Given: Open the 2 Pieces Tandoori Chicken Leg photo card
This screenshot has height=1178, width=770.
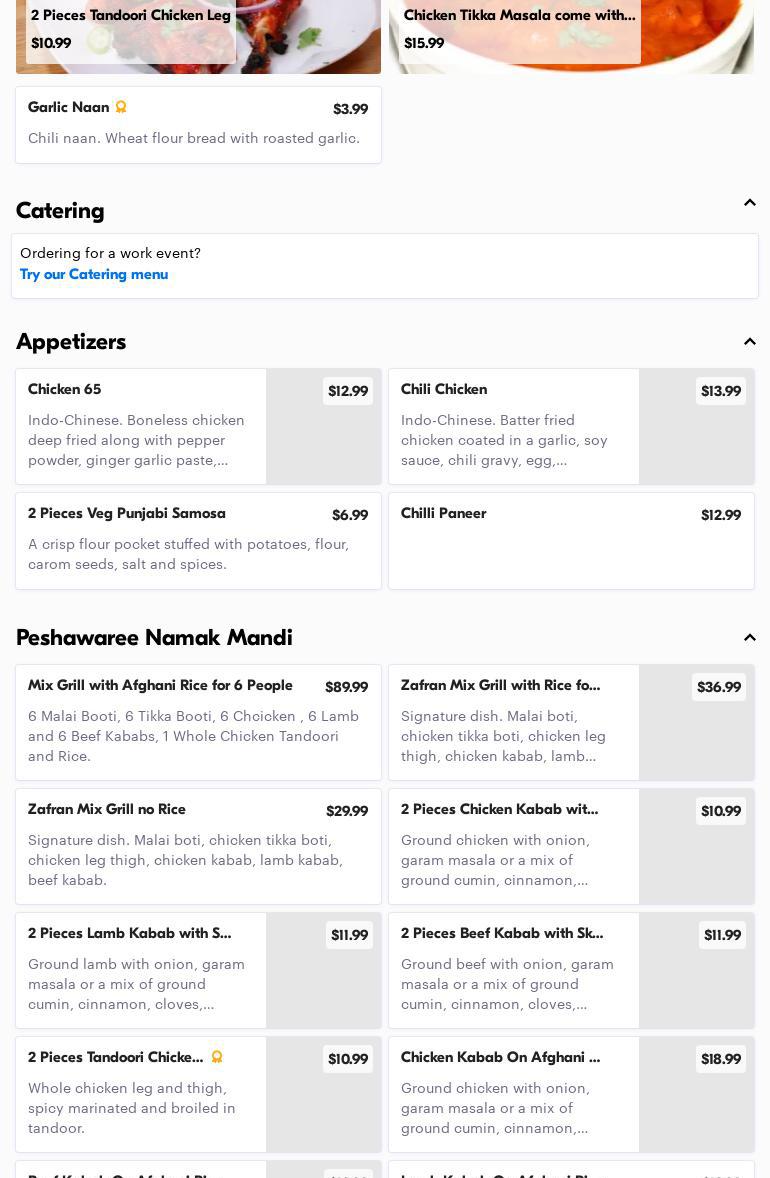Looking at the screenshot, I should click(198, 36).
